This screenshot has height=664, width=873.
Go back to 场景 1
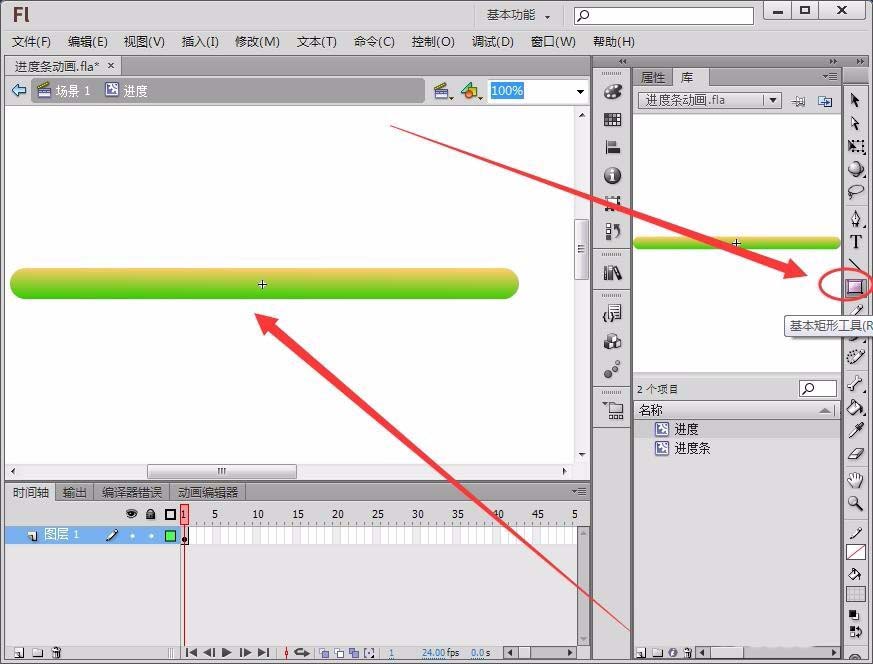[x=65, y=91]
